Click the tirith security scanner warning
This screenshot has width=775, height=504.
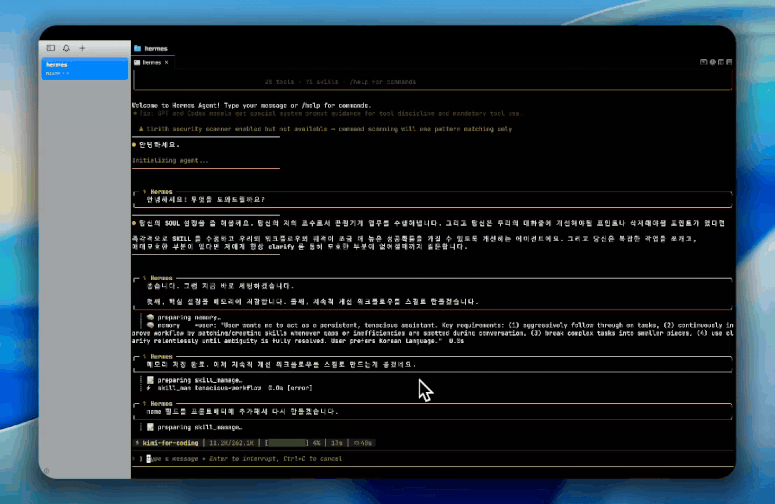click(325, 129)
